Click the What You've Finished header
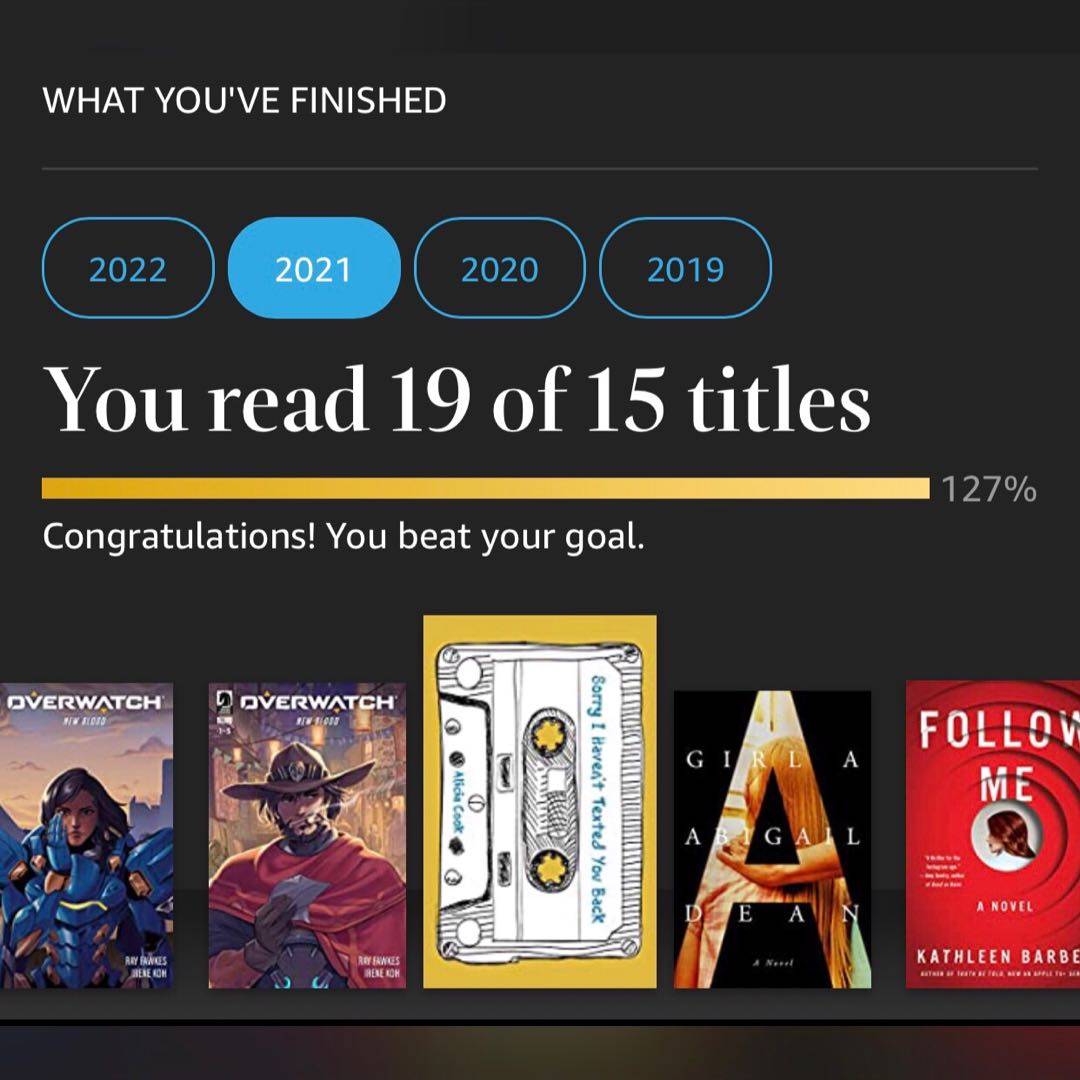Image resolution: width=1080 pixels, height=1080 pixels. click(244, 100)
